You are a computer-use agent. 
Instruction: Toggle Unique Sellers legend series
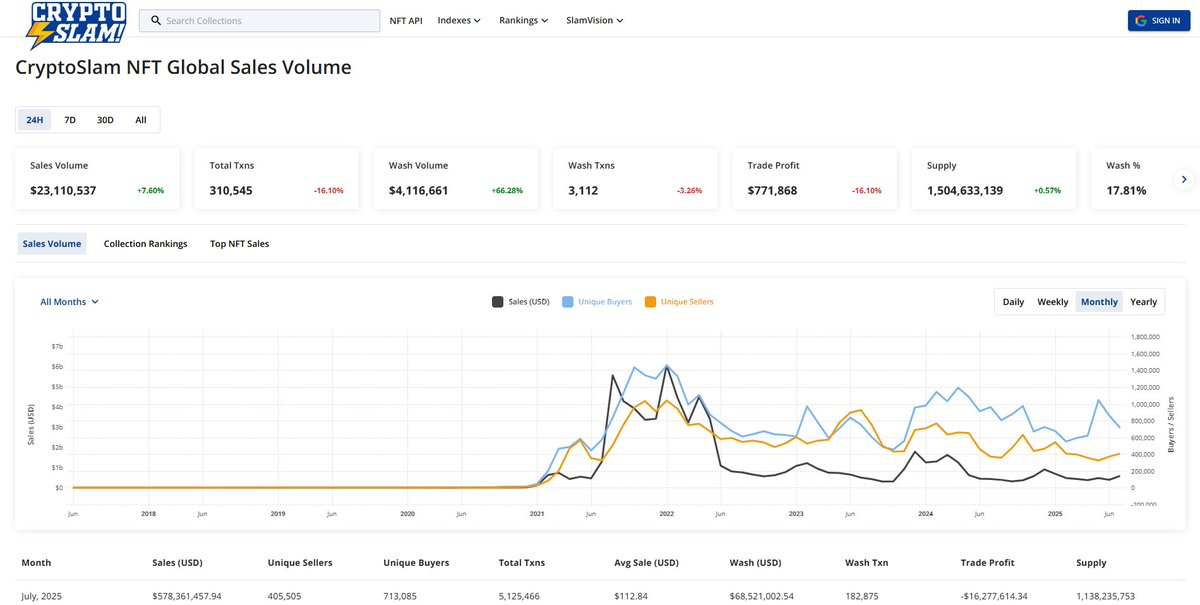click(680, 301)
